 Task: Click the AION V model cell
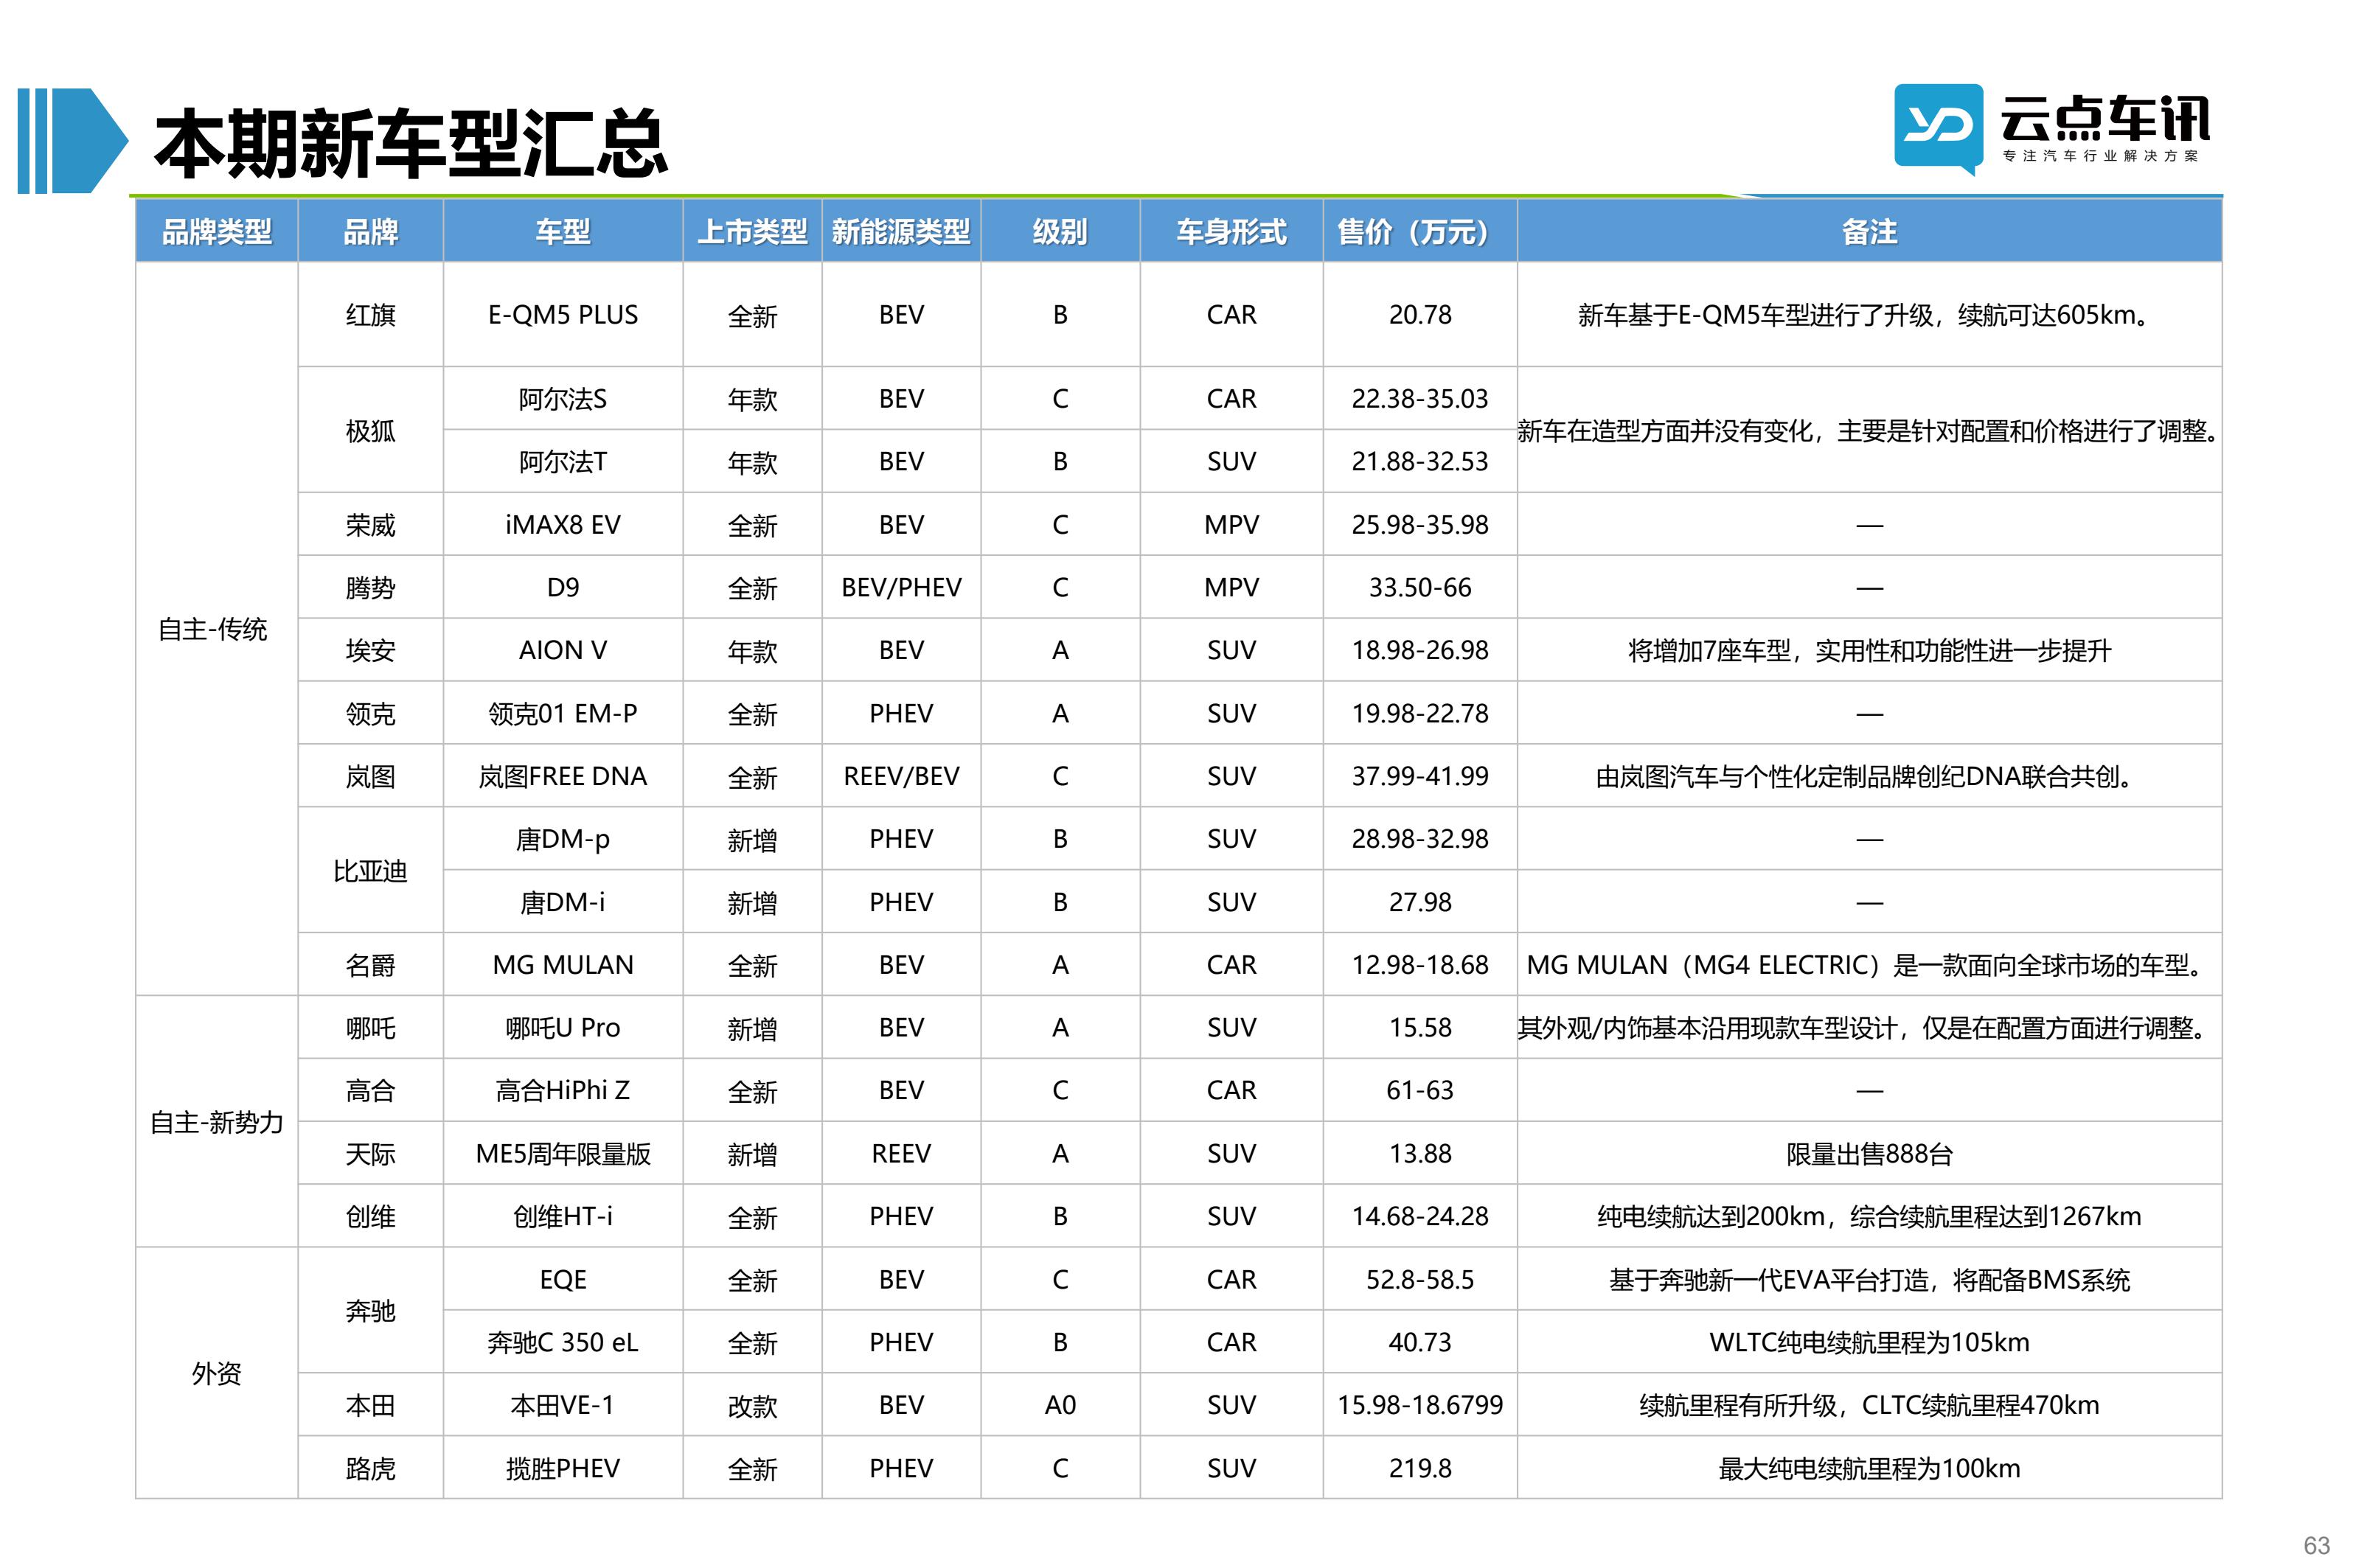pos(563,650)
